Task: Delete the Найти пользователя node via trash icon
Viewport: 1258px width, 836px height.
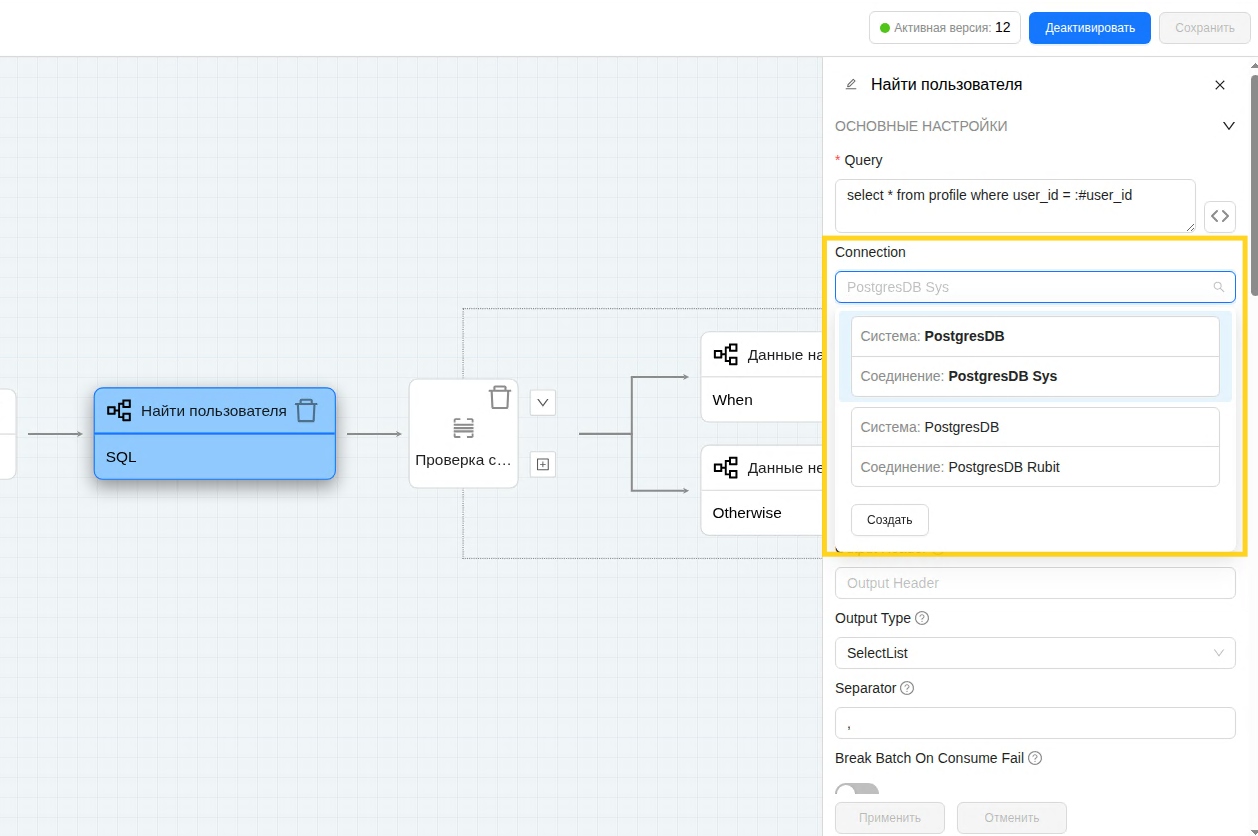Action: 306,410
